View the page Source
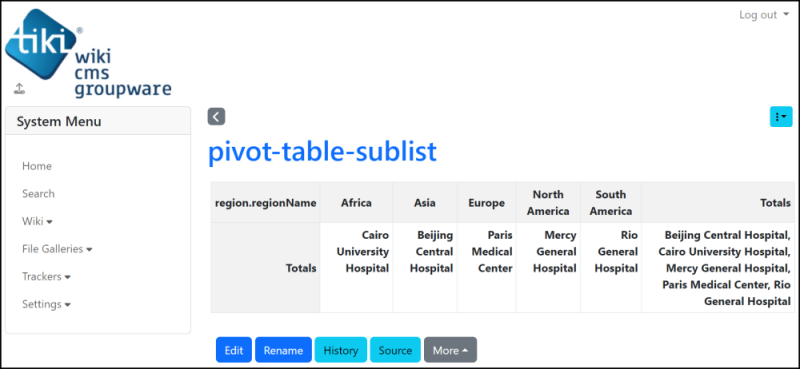This screenshot has width=800, height=369. [395, 350]
